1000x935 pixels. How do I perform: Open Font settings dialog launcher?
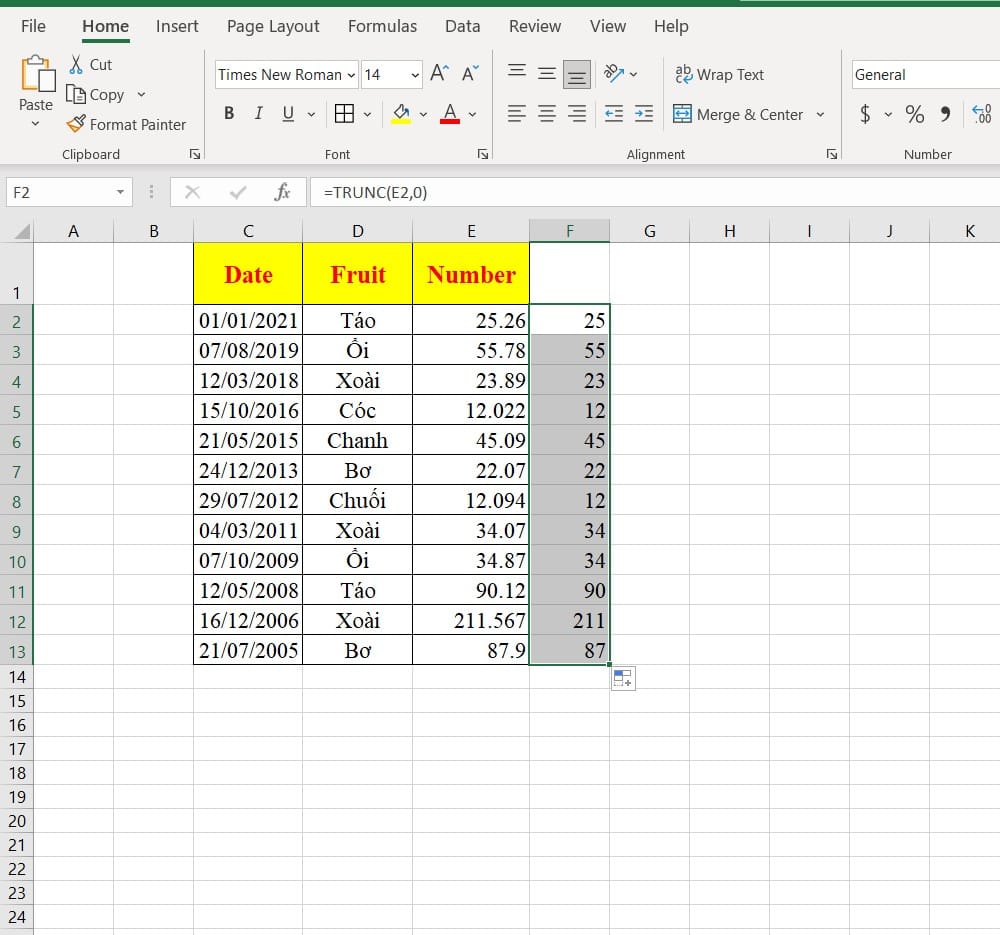(483, 154)
